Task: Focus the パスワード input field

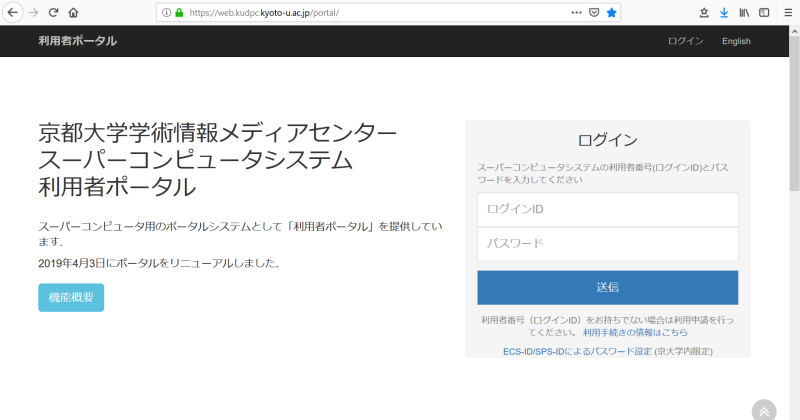Action: [x=608, y=243]
